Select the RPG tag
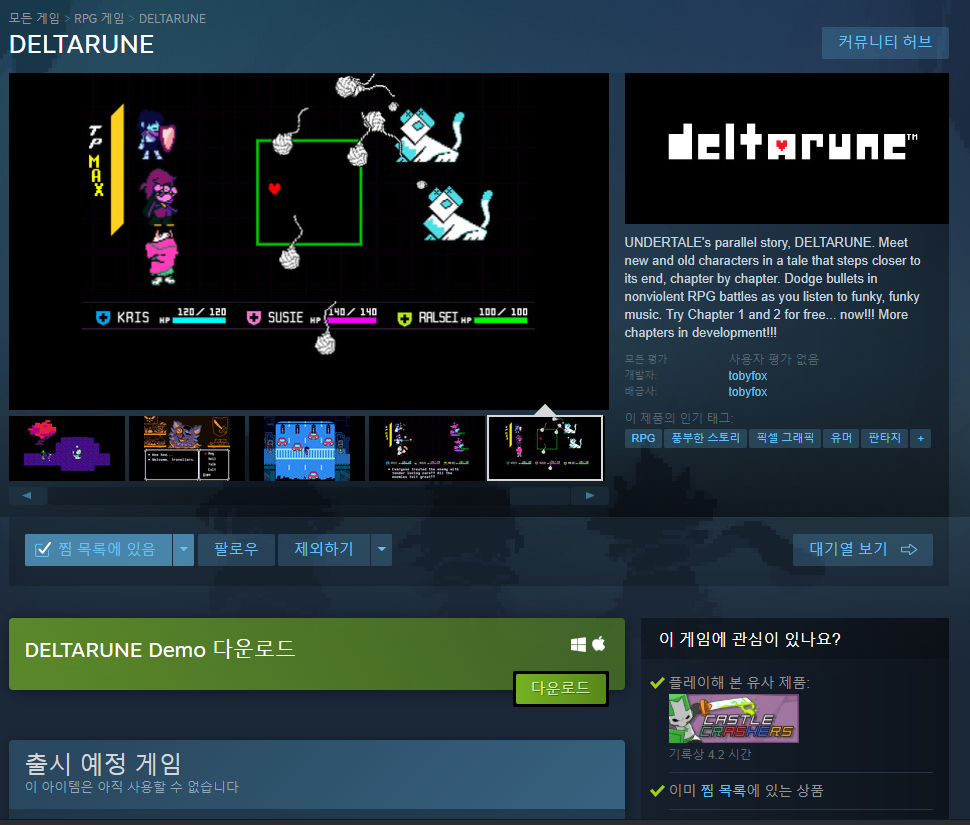This screenshot has height=825, width=970. point(643,438)
